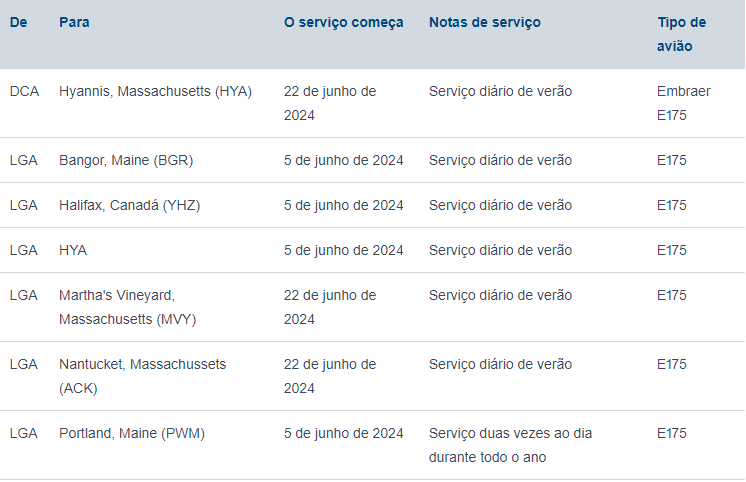Select the Halifax, Canadá (YHZ) cell
Viewport: 746px width, 482px height.
[x=129, y=205]
